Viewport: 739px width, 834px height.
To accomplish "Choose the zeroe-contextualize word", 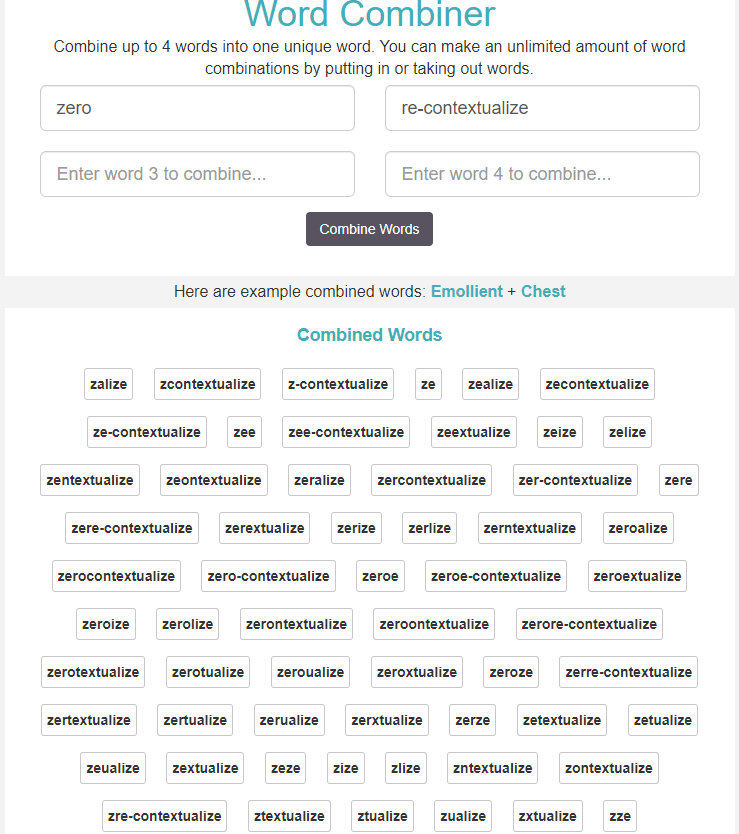I will 496,576.
